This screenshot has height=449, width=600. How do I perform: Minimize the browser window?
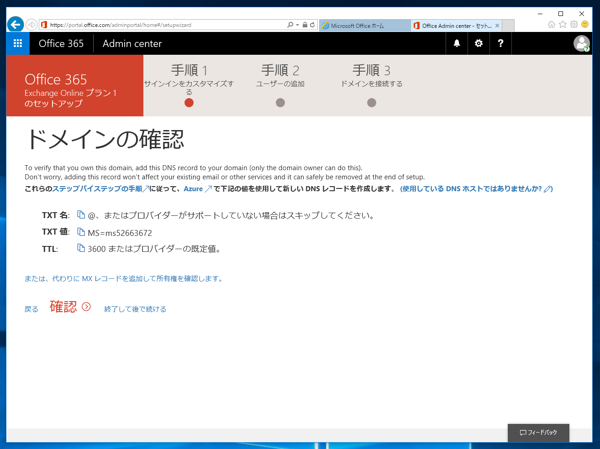[540, 14]
